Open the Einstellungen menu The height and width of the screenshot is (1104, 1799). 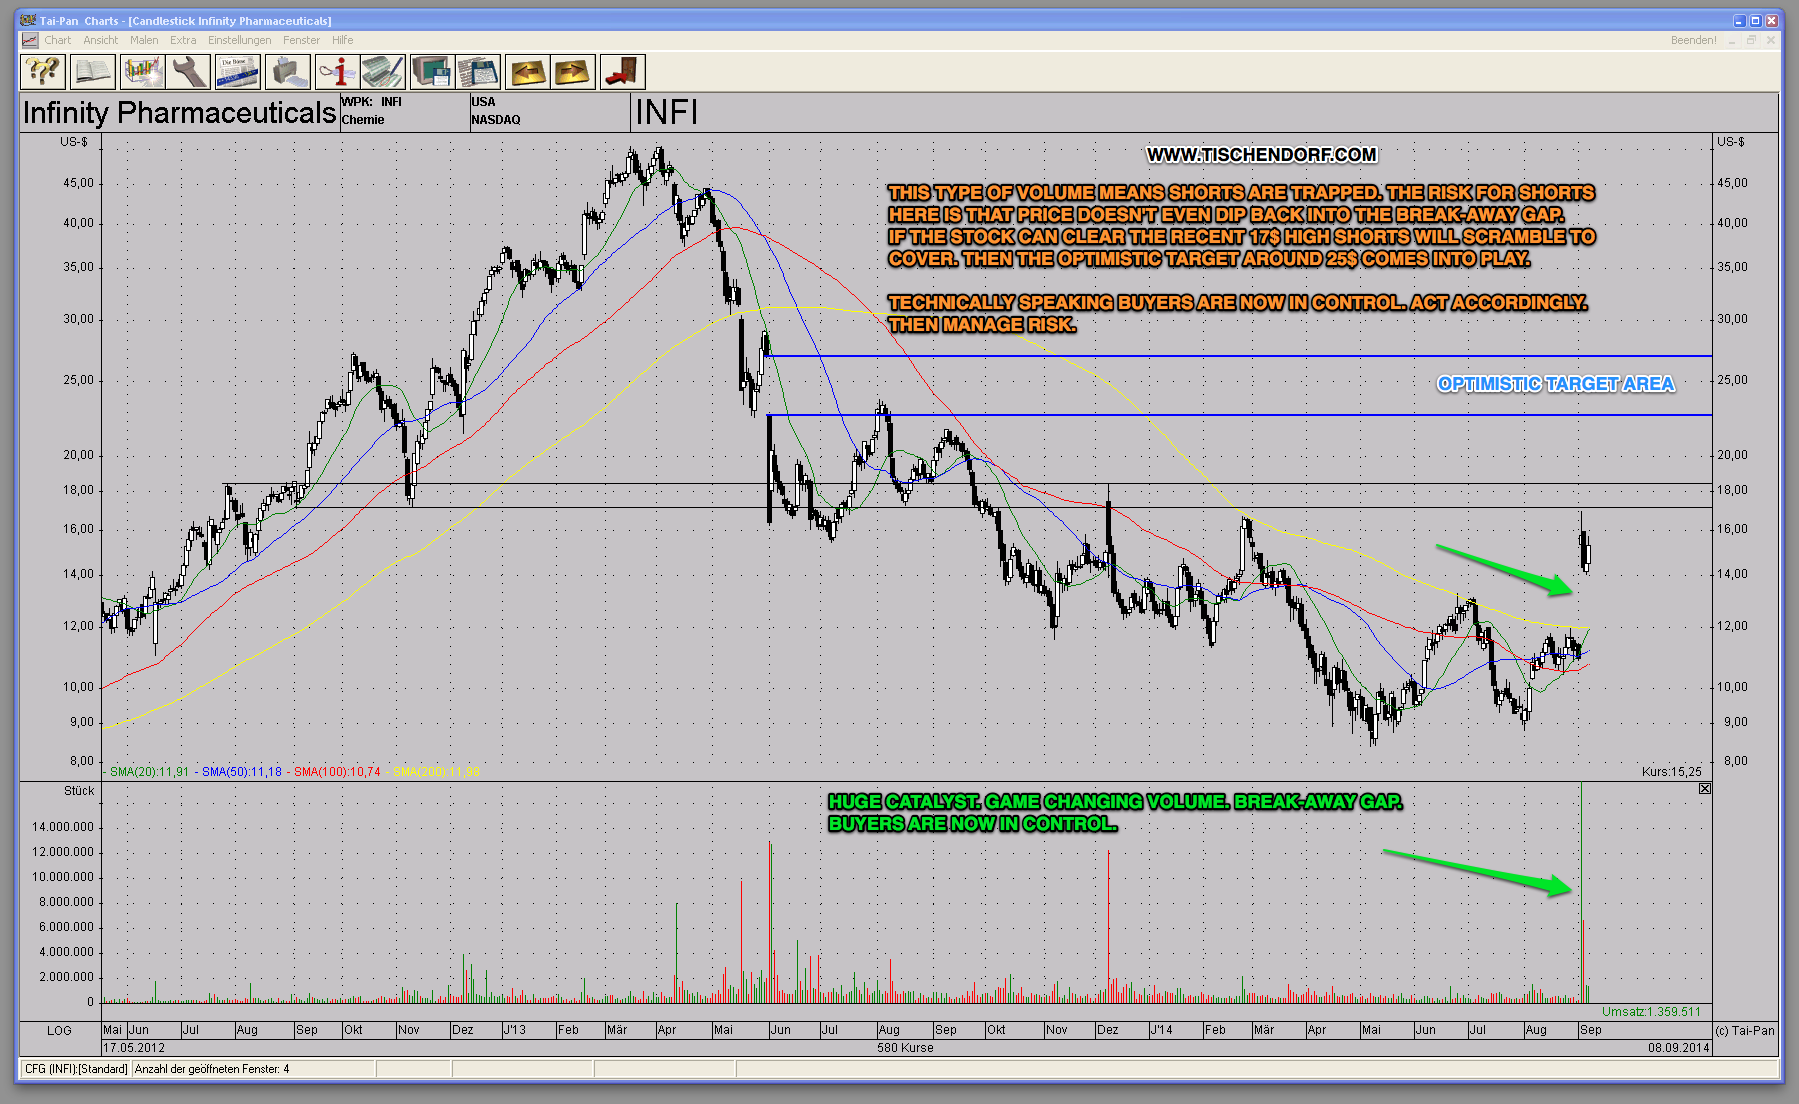[x=239, y=40]
